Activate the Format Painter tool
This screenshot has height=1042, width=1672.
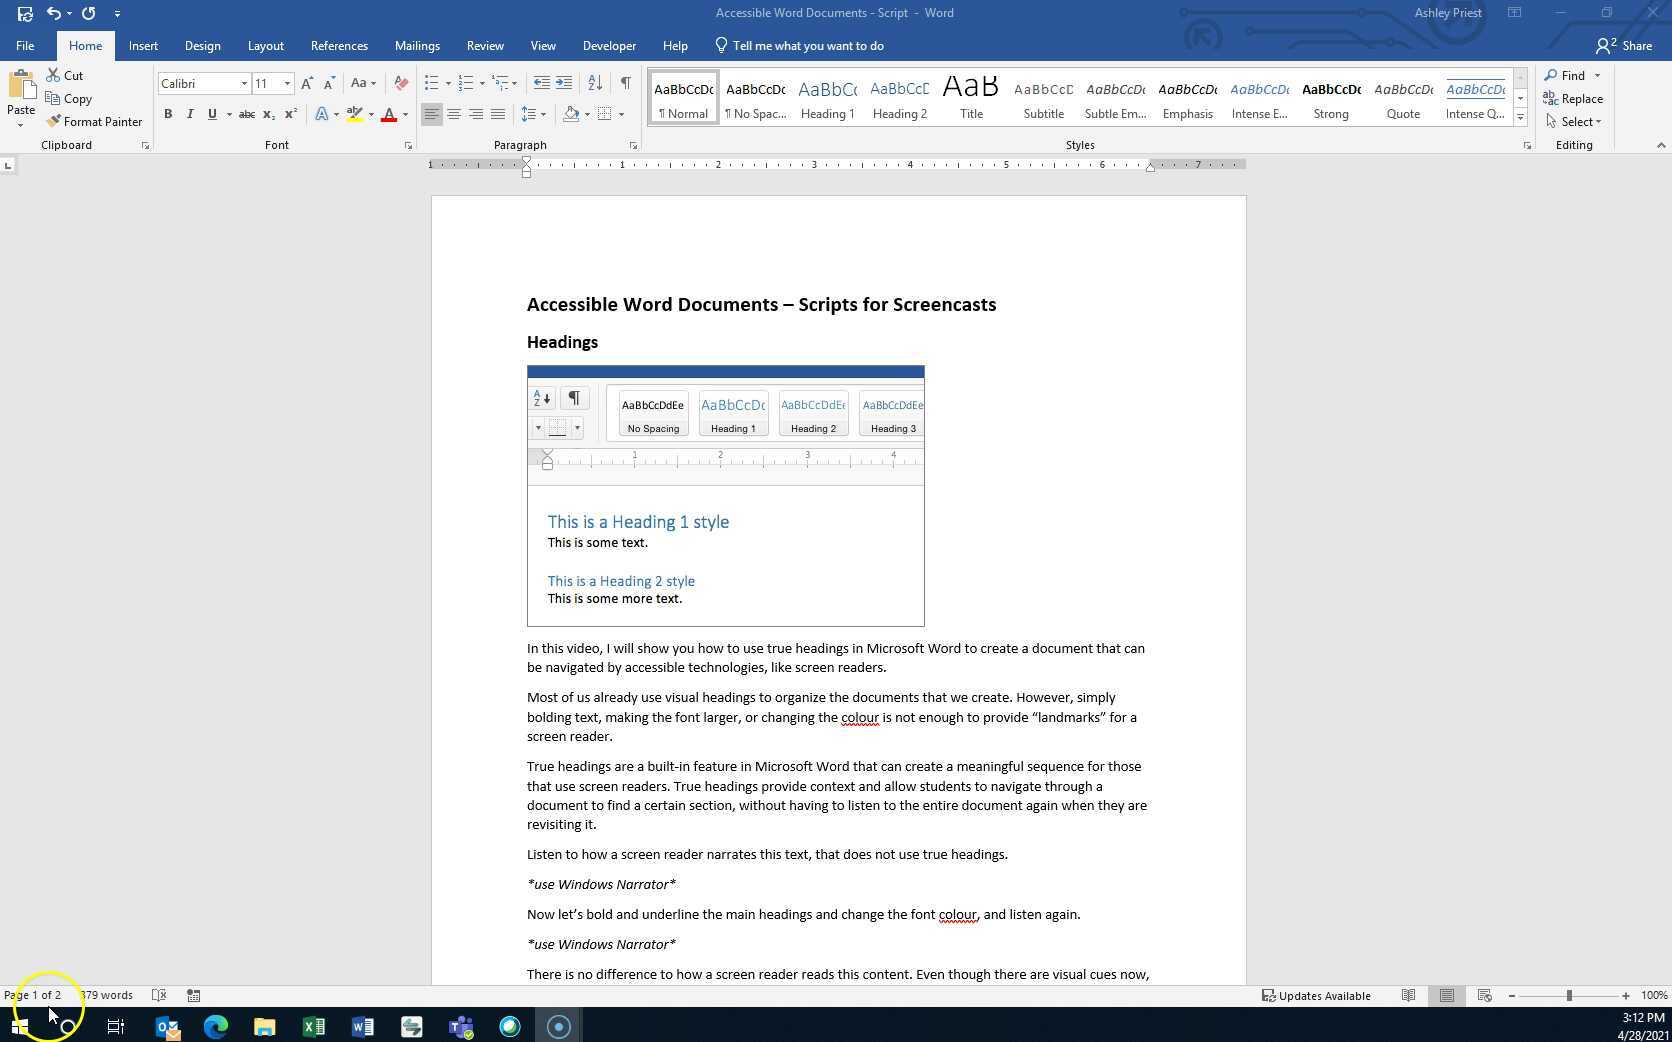(94, 121)
